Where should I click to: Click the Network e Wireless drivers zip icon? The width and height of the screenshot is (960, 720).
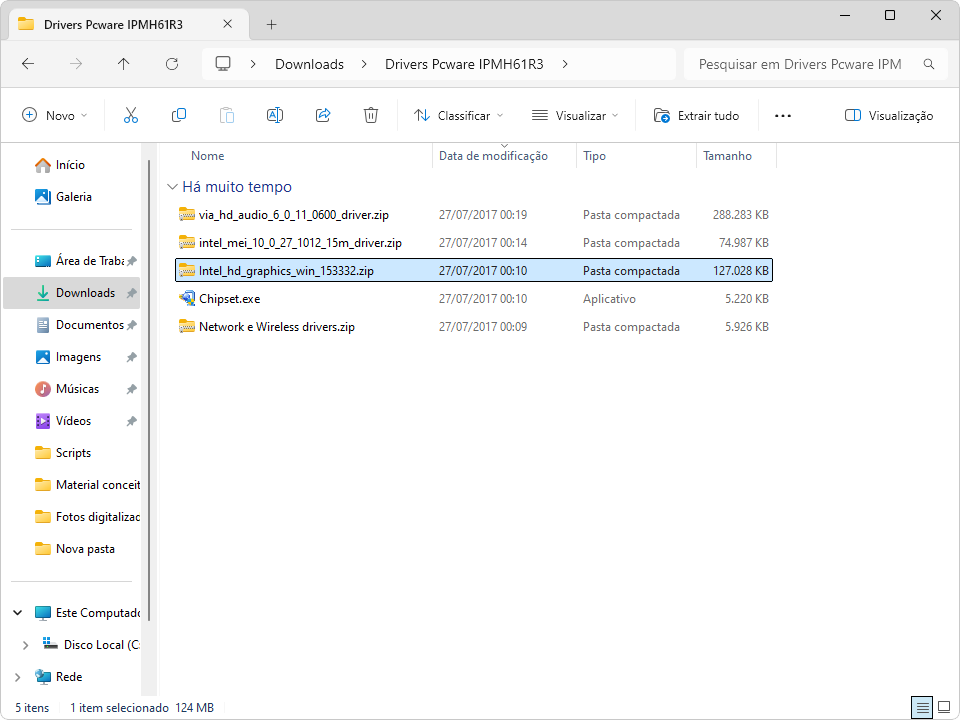click(x=187, y=326)
